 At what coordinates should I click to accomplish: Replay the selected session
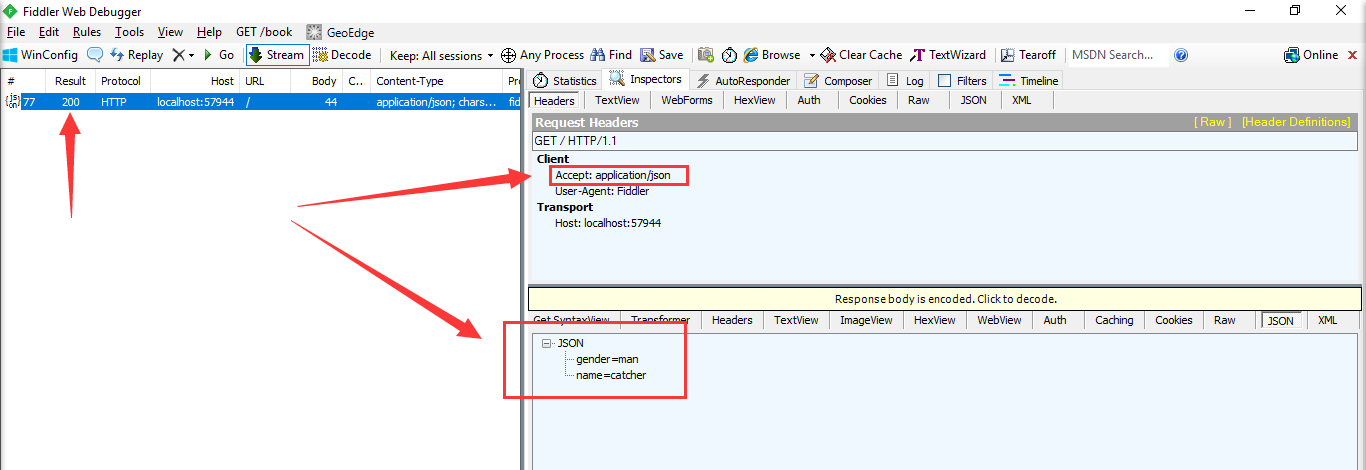(x=136, y=55)
